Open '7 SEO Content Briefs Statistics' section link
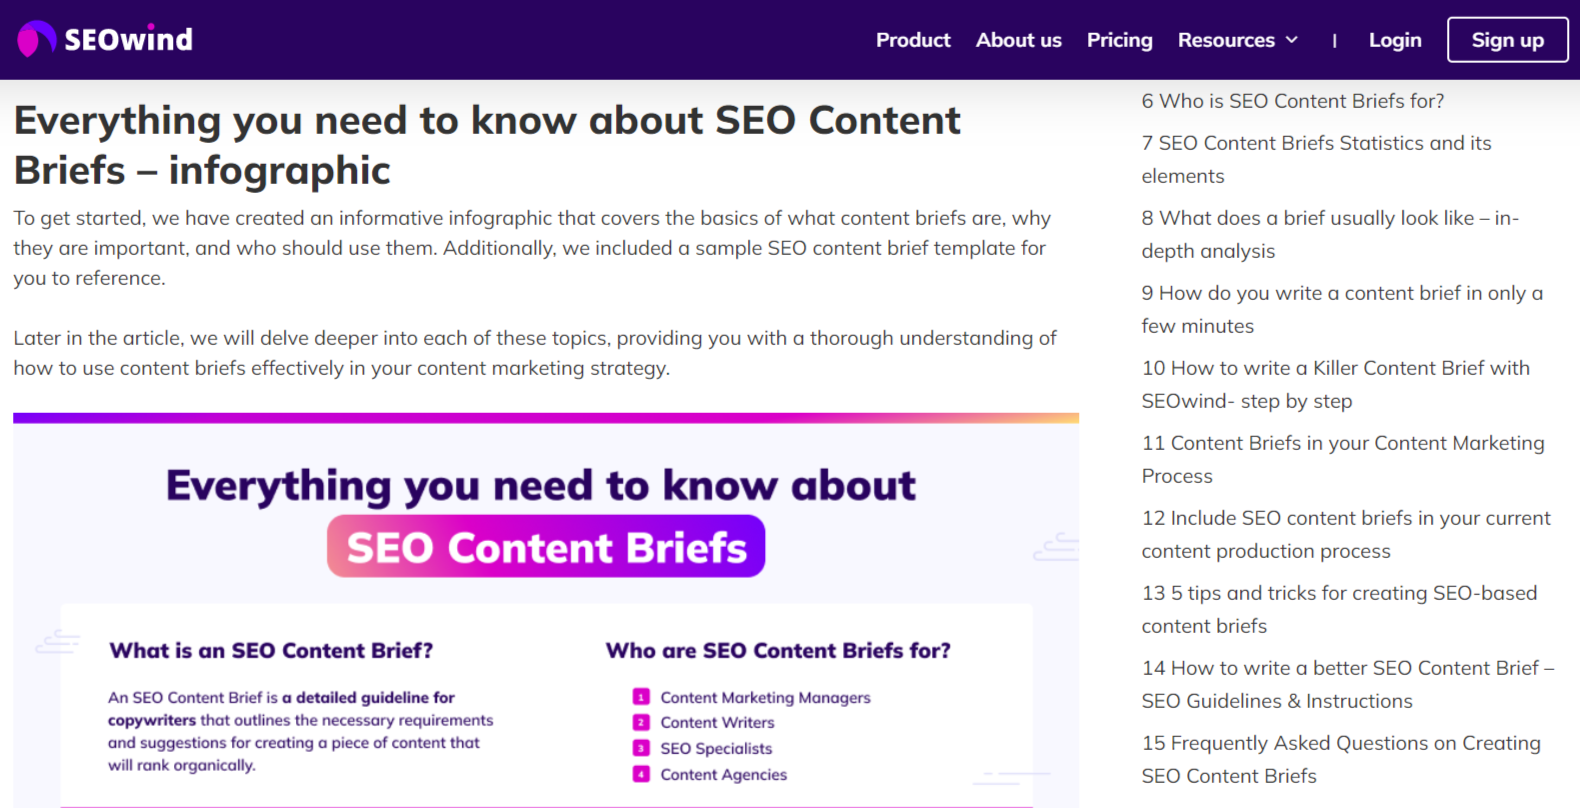This screenshot has width=1580, height=808. (x=1316, y=159)
